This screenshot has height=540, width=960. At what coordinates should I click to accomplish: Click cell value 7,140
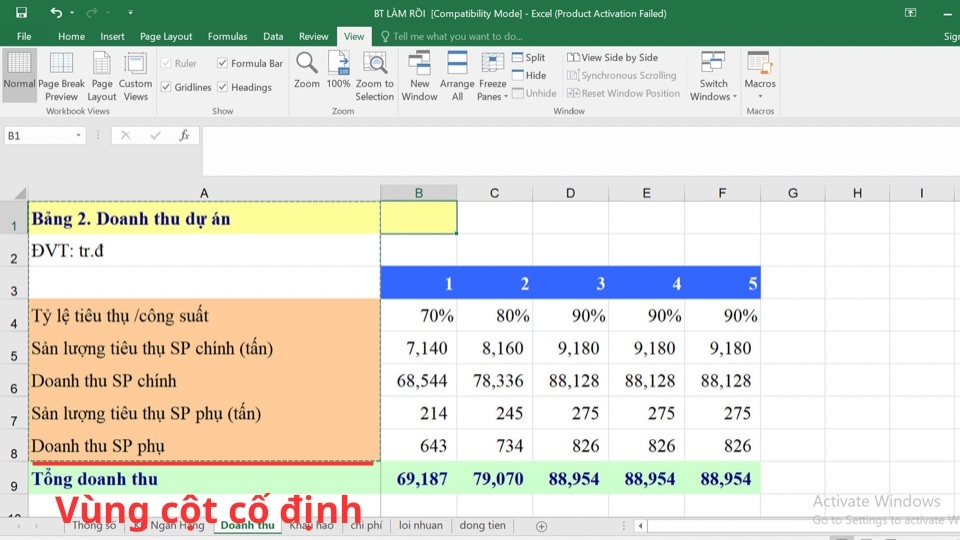pos(419,348)
